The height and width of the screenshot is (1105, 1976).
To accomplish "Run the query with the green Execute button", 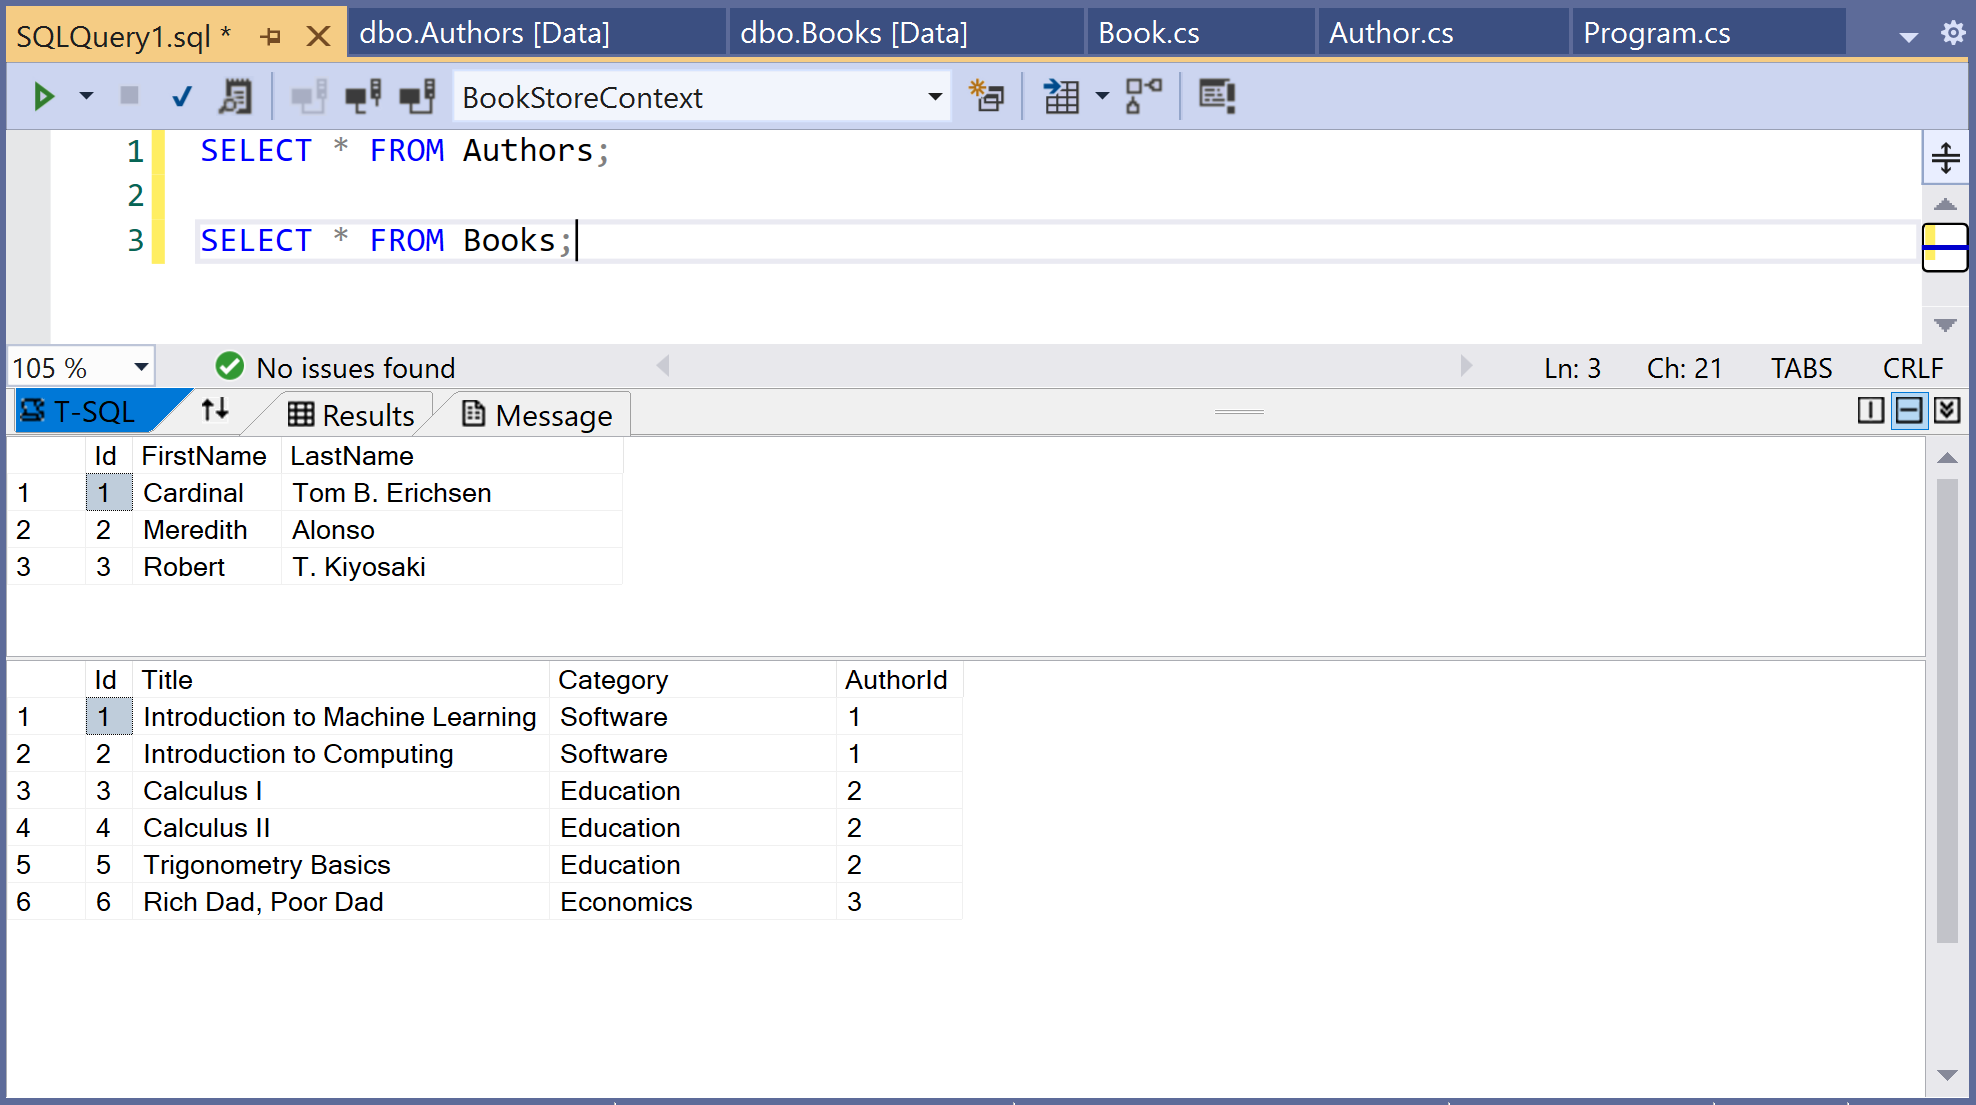I will pos(43,97).
